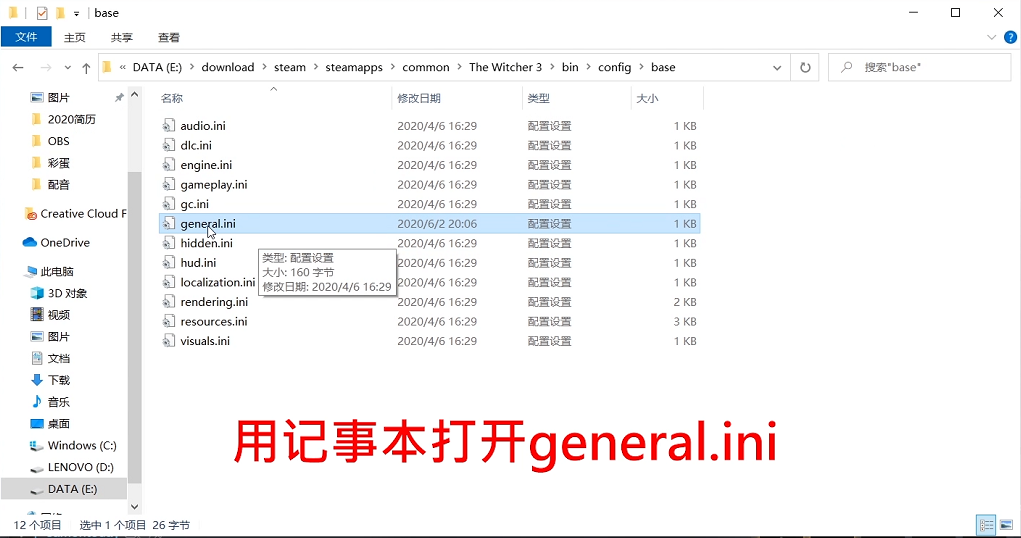Unpin 图片 from quick access pin icon

[x=119, y=98]
